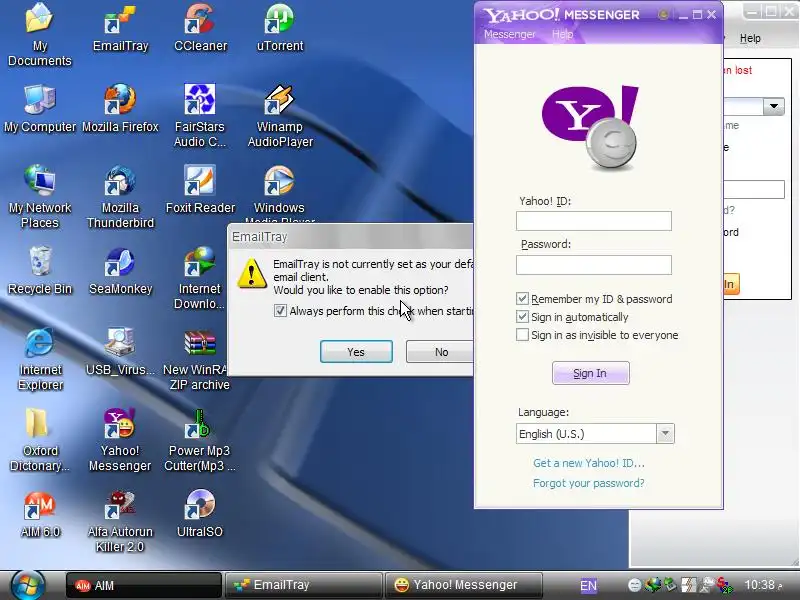Launch the CCleaner desktop shortcut
This screenshot has height=600, width=800.
[200, 28]
